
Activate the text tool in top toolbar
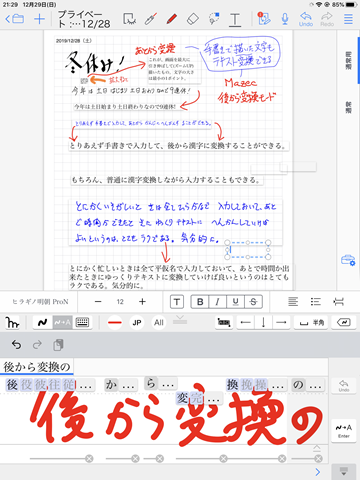point(235,19)
